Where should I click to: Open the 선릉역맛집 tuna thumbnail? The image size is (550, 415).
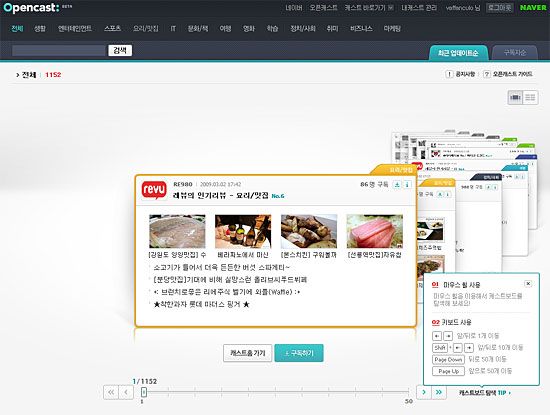tap(375, 232)
